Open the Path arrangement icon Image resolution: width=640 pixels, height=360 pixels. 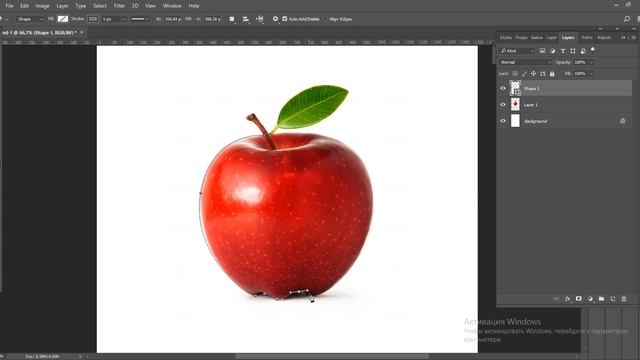coord(260,19)
